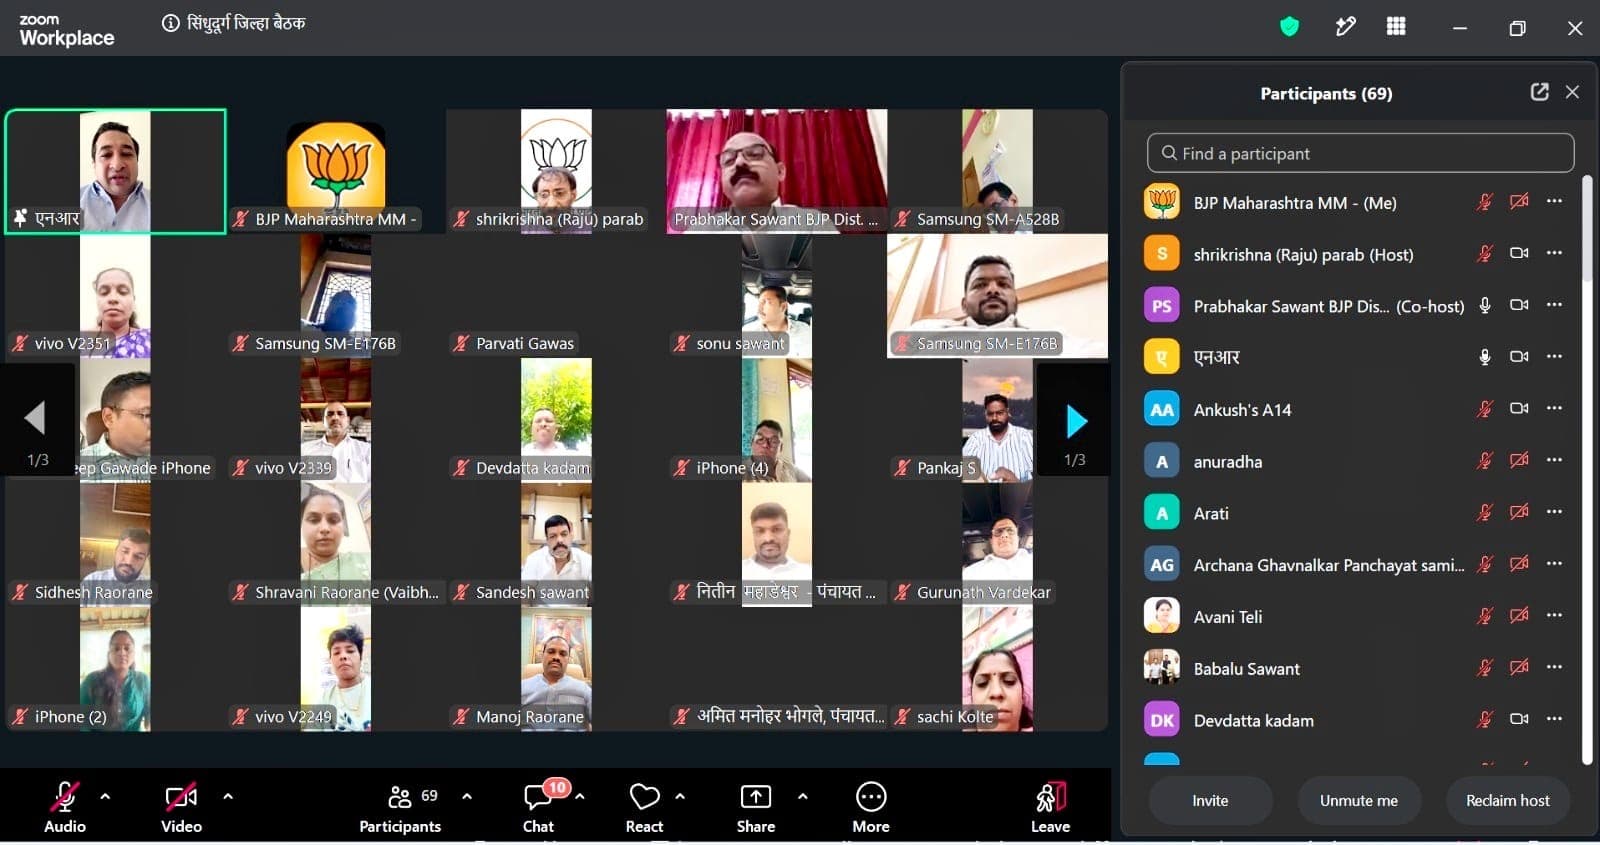Viewport: 1600px width, 845px height.
Task: Open three-dot menu for Ankush's A14
Action: coord(1554,408)
